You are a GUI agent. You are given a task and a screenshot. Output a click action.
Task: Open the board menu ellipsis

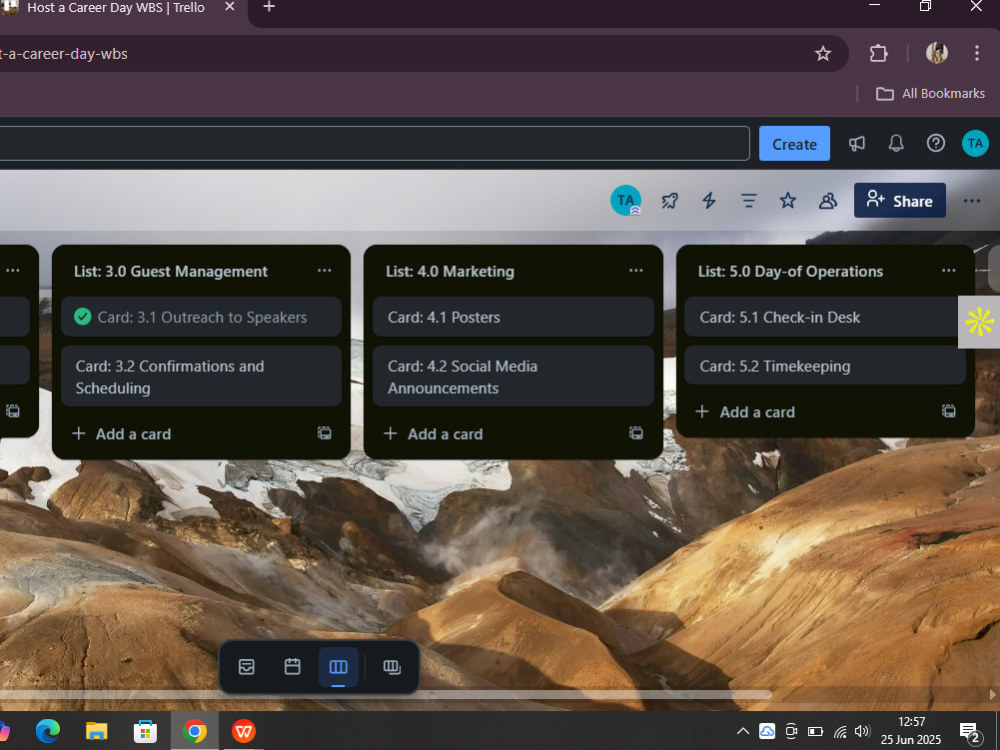pyautogui.click(x=972, y=201)
